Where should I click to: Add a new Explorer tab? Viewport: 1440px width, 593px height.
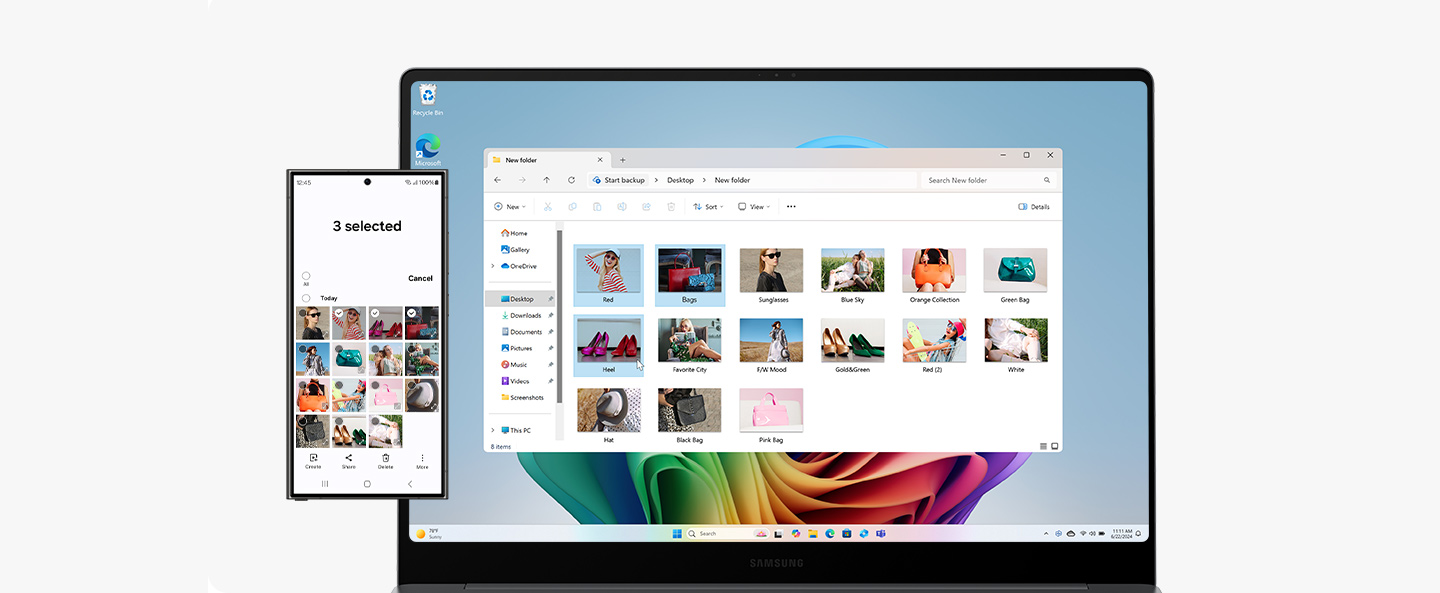622,160
